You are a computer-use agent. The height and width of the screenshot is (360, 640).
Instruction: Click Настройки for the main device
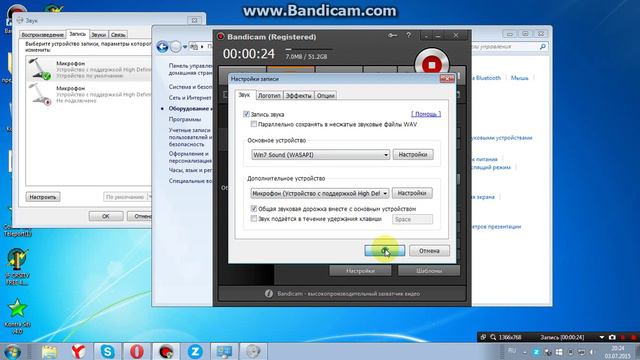coord(413,154)
